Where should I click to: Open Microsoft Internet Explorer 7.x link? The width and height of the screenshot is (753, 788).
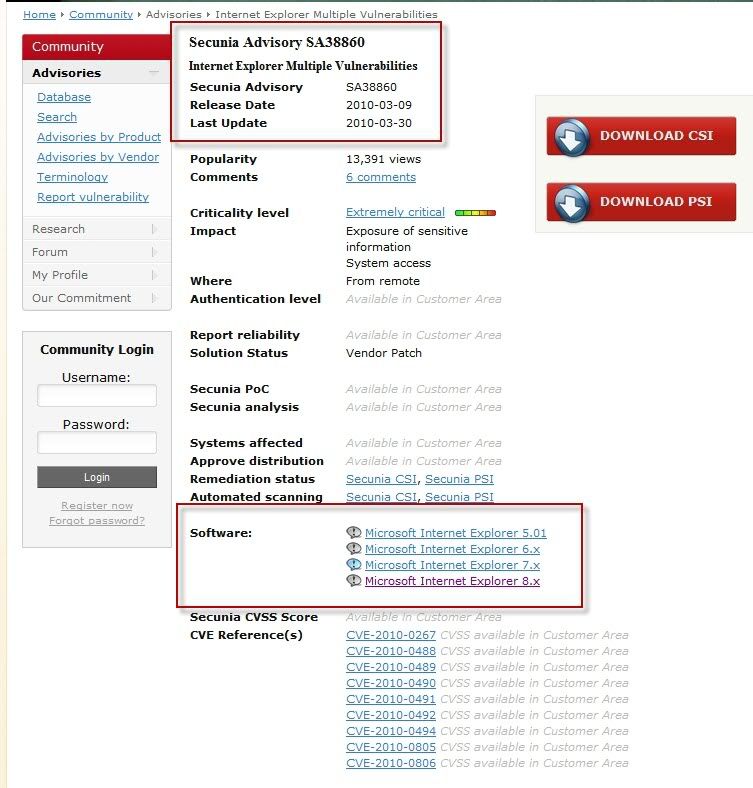click(452, 565)
